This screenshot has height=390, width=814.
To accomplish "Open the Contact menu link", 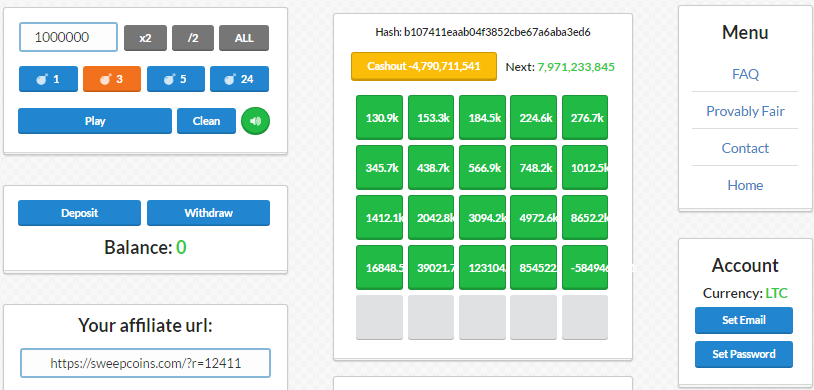I will click(x=745, y=148).
